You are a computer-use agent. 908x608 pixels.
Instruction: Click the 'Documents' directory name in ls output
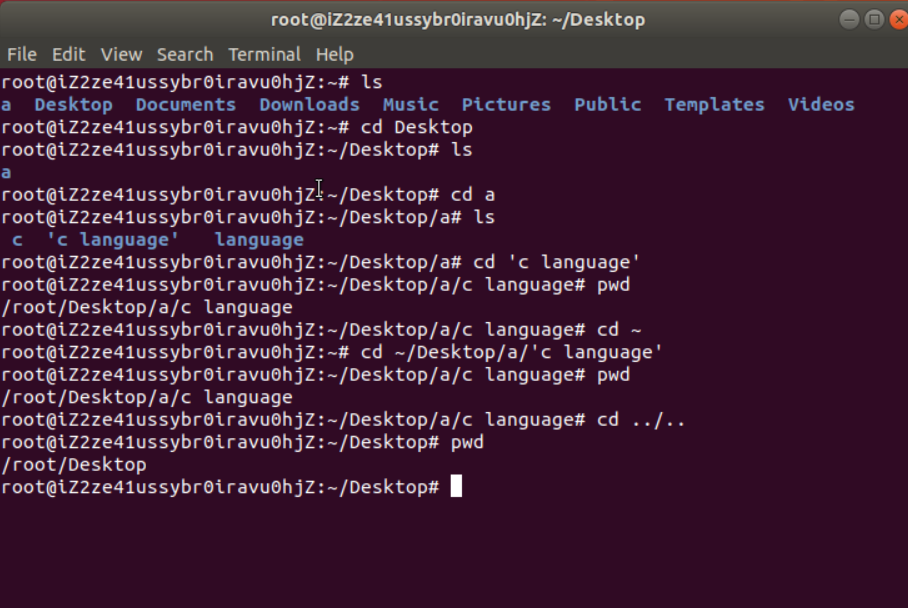tap(185, 105)
